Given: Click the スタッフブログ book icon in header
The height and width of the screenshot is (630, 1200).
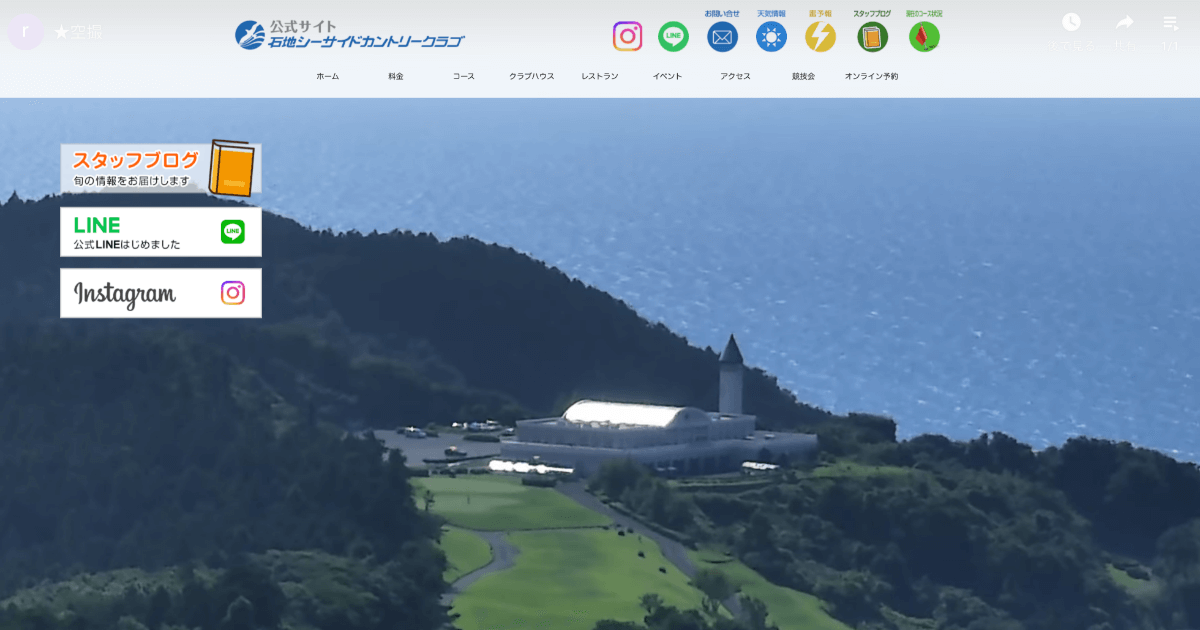Looking at the screenshot, I should coord(873,36).
